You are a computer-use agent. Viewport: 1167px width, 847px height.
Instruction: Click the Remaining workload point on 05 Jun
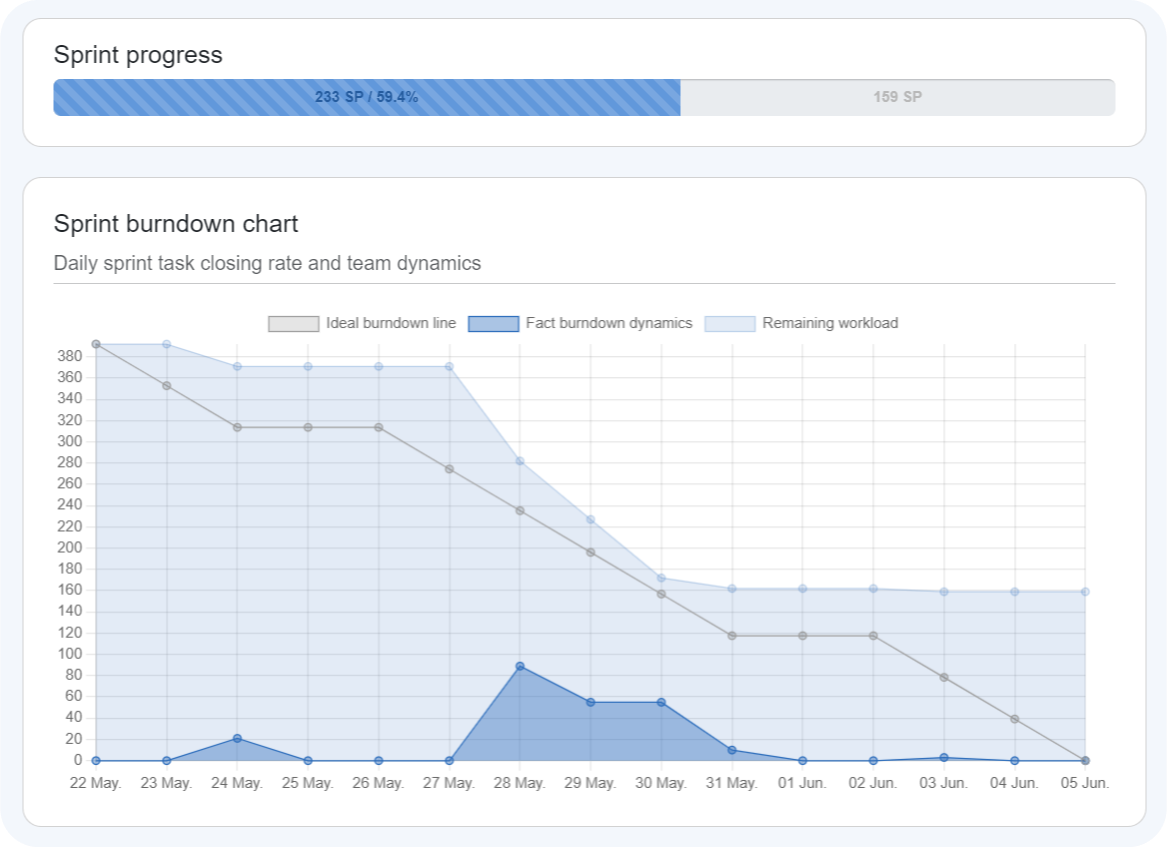pos(1085,592)
